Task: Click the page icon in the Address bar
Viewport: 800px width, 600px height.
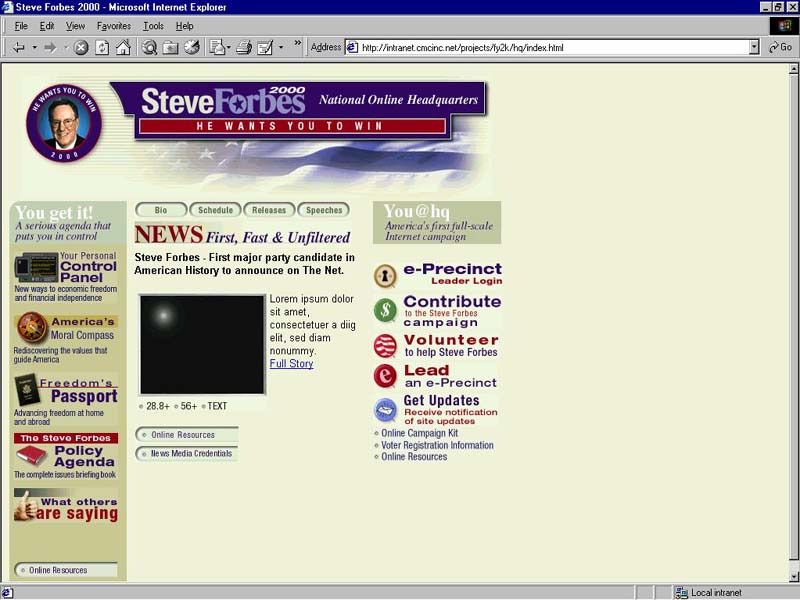Action: 352,47
